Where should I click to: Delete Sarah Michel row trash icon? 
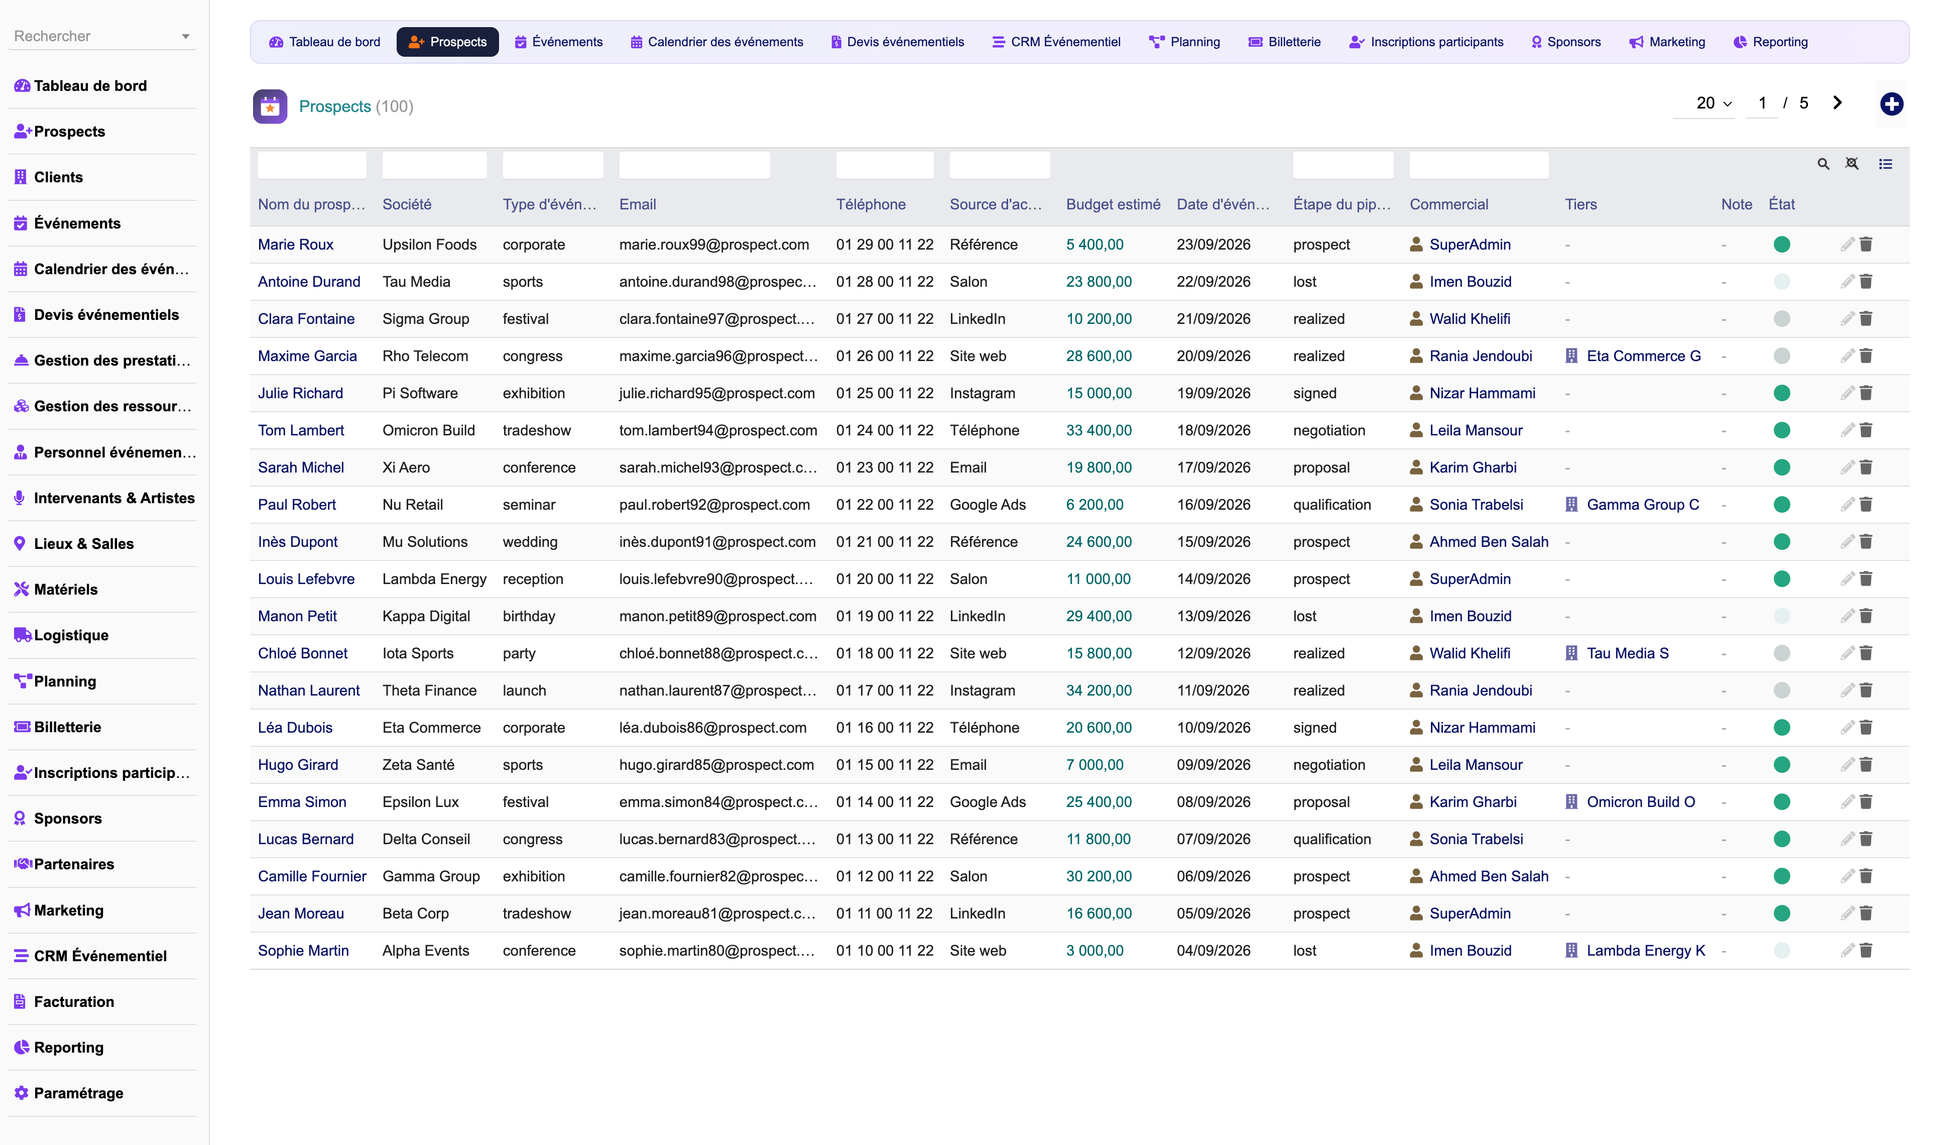pyautogui.click(x=1866, y=468)
